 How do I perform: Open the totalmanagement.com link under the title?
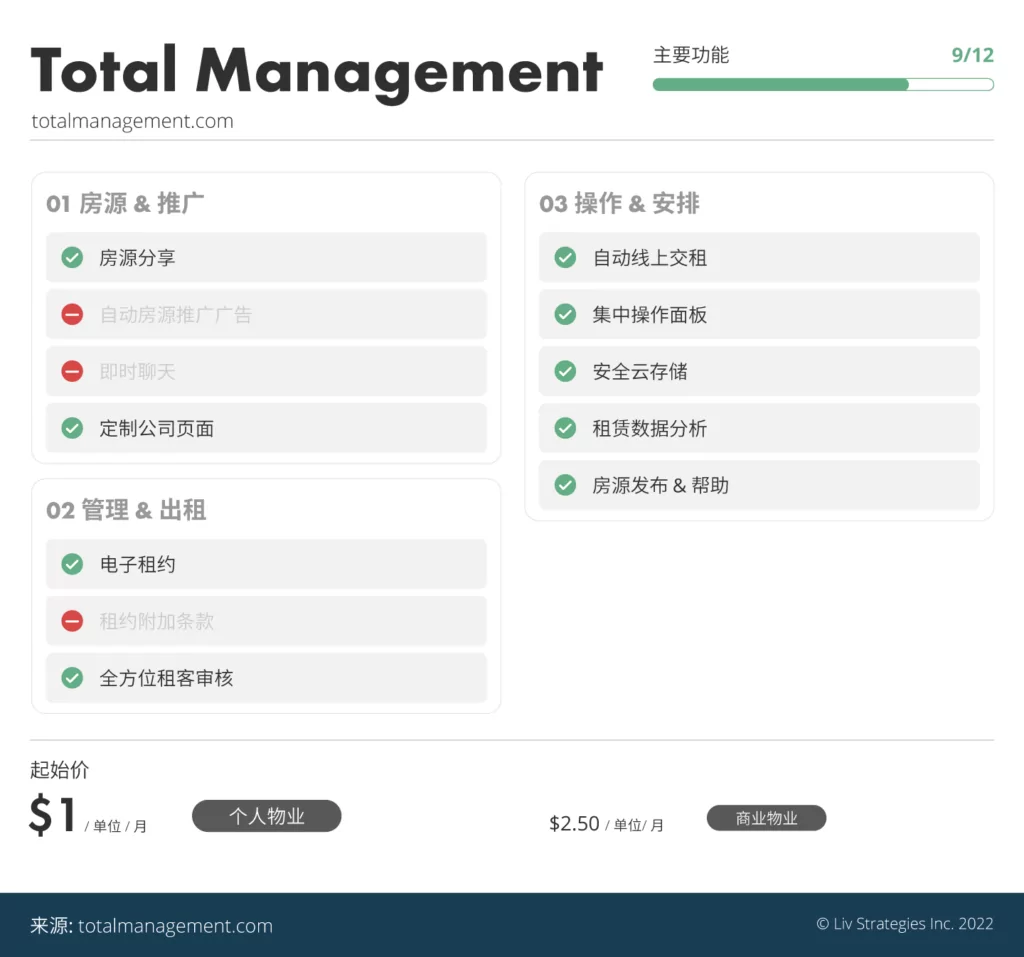(x=132, y=122)
